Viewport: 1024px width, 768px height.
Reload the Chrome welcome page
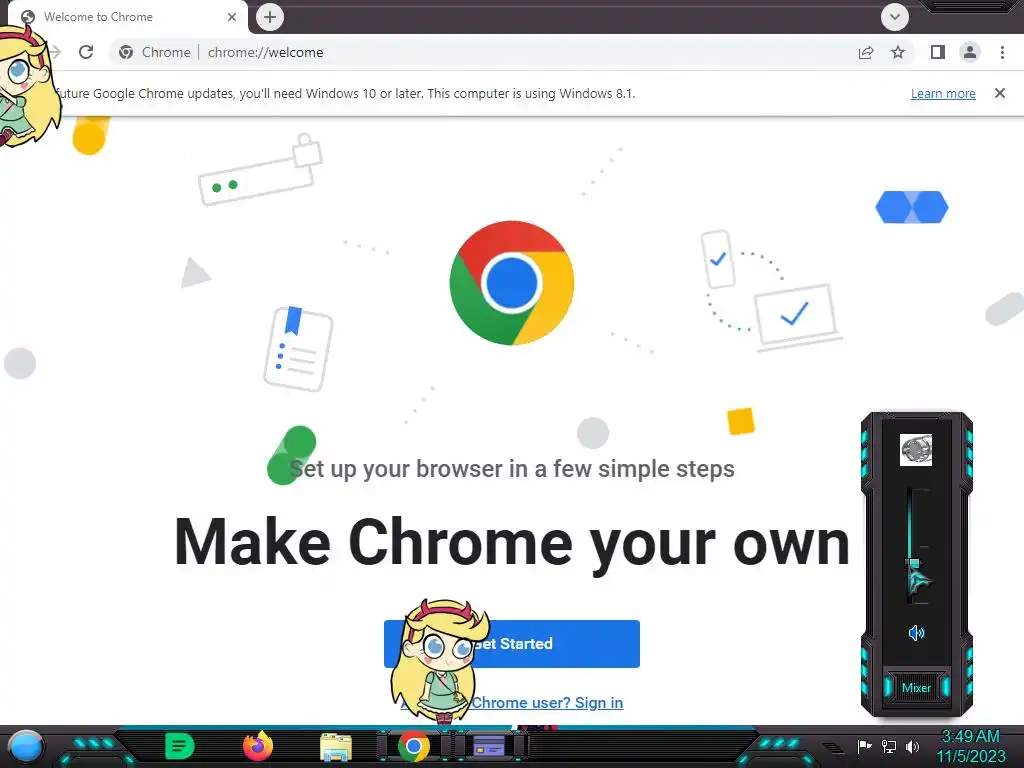[x=86, y=52]
